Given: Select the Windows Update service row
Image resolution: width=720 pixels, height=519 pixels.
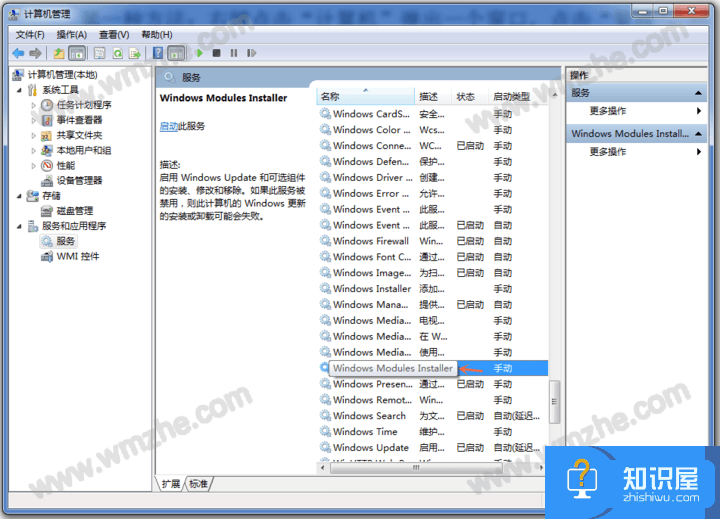Looking at the screenshot, I should tap(432, 448).
